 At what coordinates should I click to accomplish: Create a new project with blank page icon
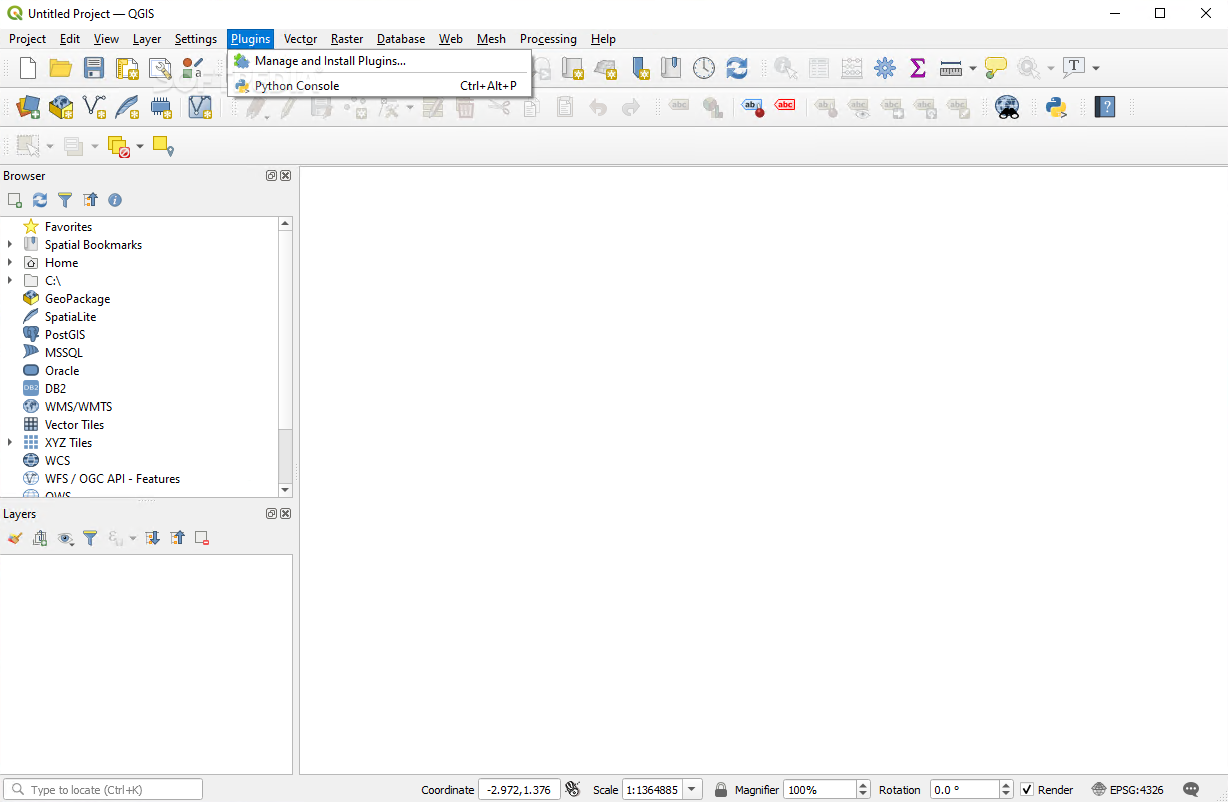29,68
